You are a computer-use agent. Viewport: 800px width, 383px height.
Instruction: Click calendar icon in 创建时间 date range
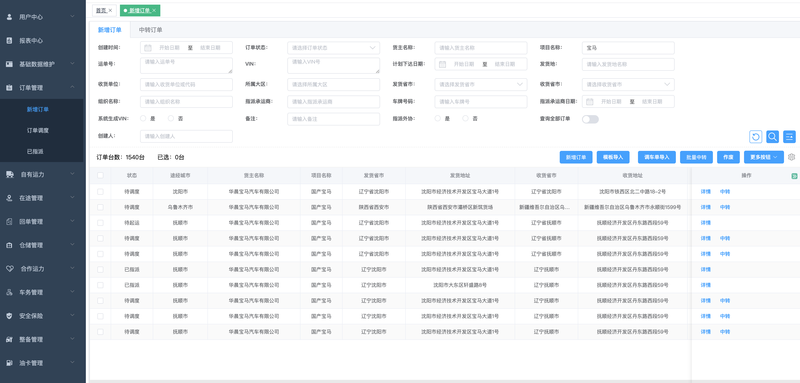pos(148,48)
